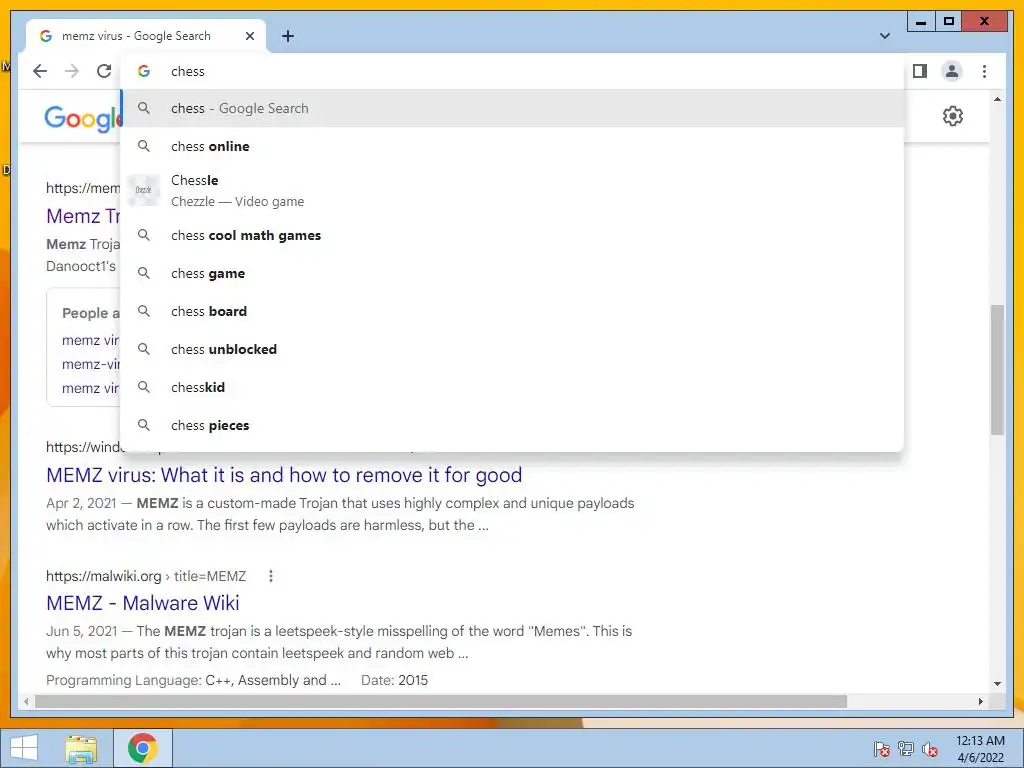1024x768 pixels.
Task: Minimize the Chrome window
Action: tap(921, 22)
